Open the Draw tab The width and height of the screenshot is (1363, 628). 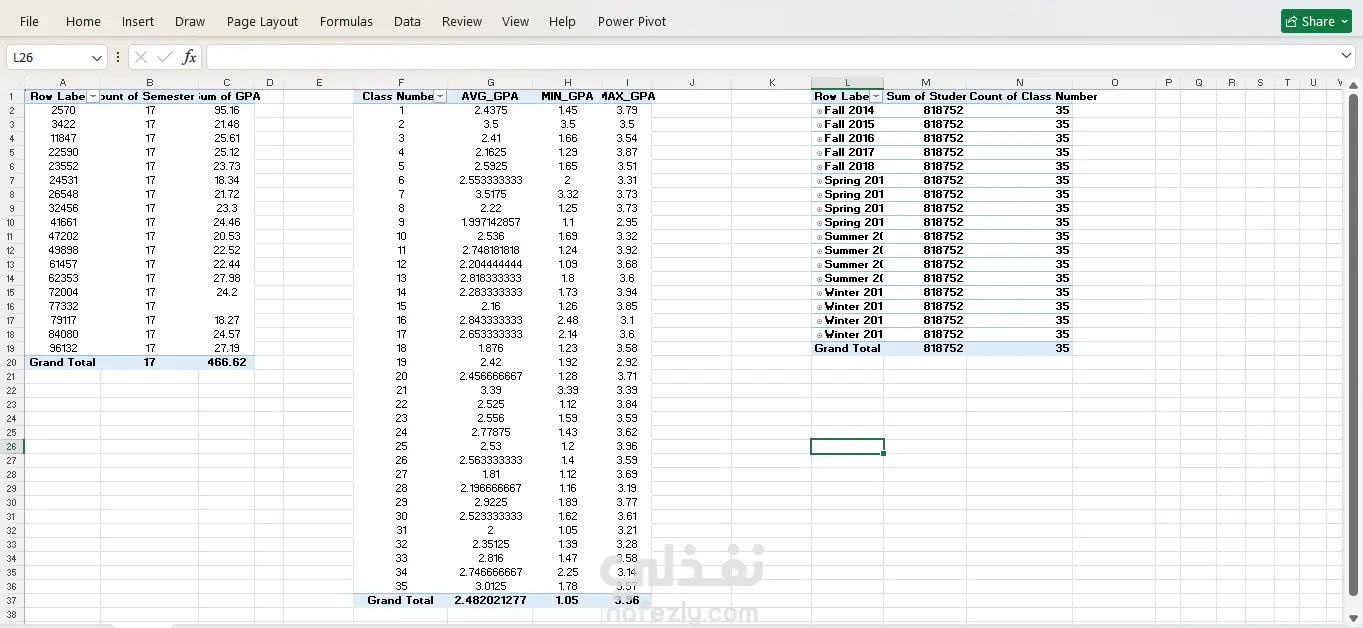[x=190, y=21]
